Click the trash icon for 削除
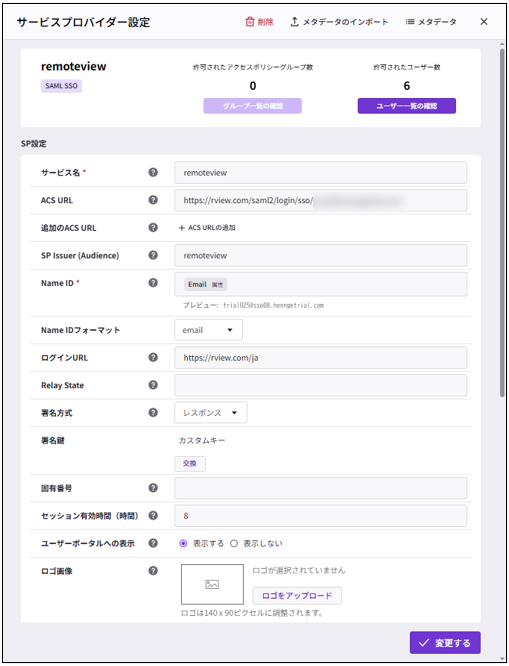509x666 pixels. point(250,22)
